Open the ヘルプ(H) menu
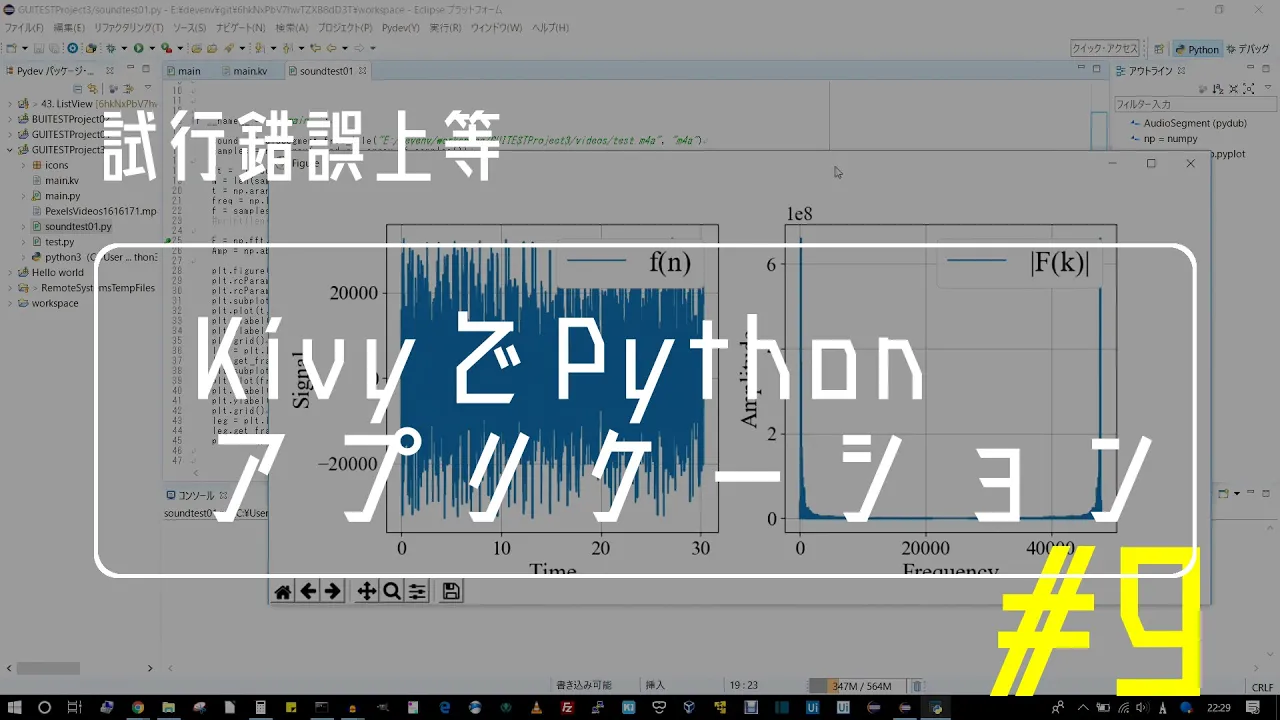The width and height of the screenshot is (1280, 720). 550,27
